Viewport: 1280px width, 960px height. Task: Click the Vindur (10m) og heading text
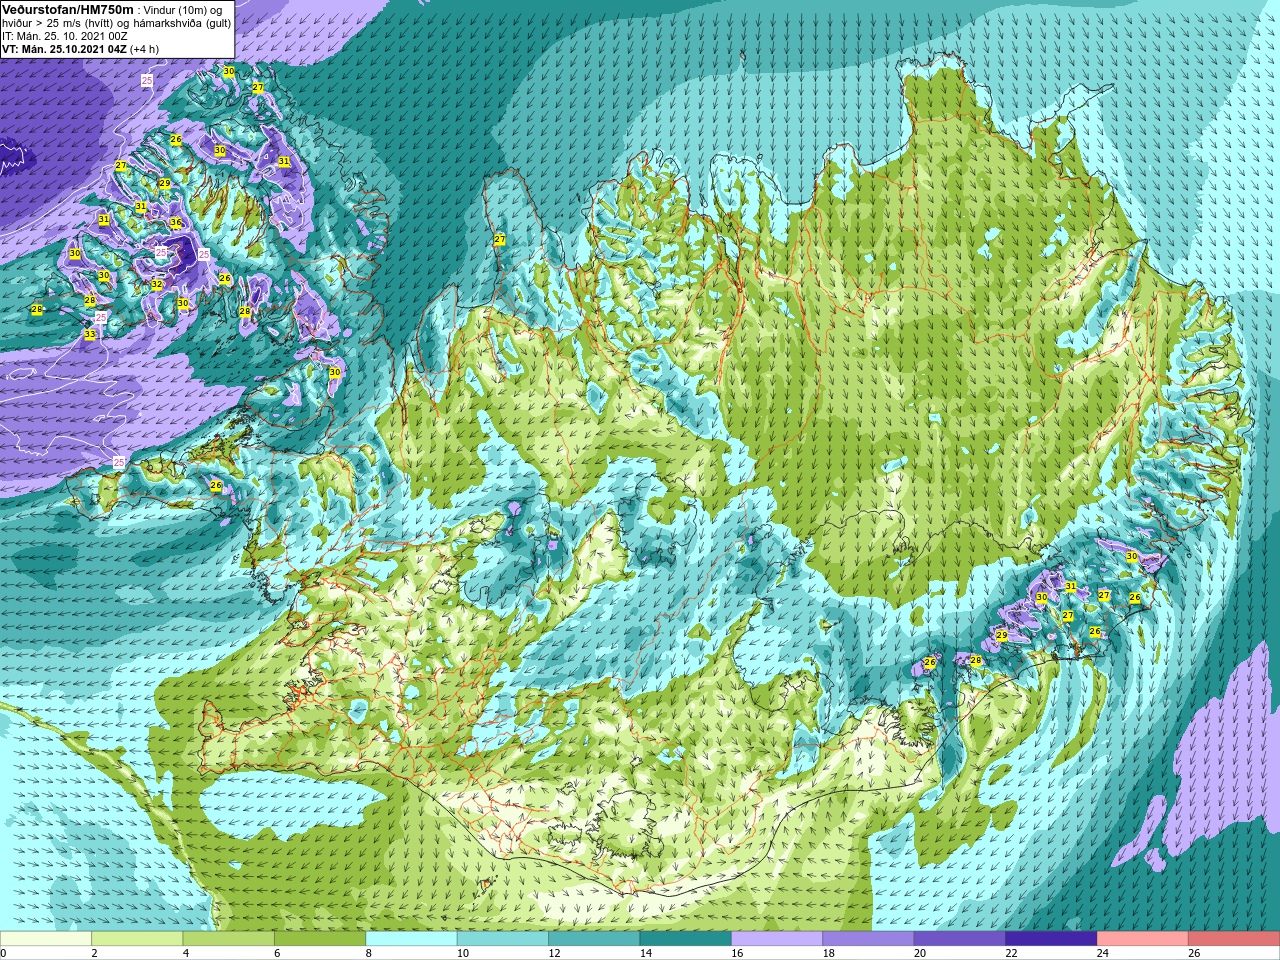(x=183, y=10)
